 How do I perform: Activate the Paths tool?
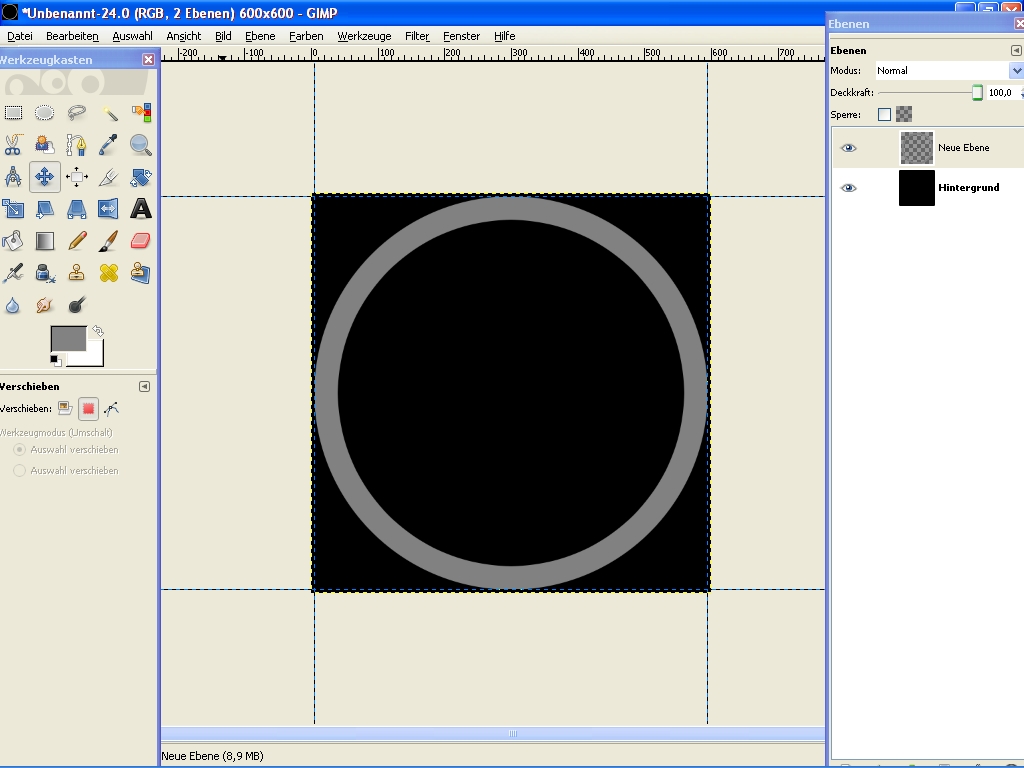click(76, 145)
